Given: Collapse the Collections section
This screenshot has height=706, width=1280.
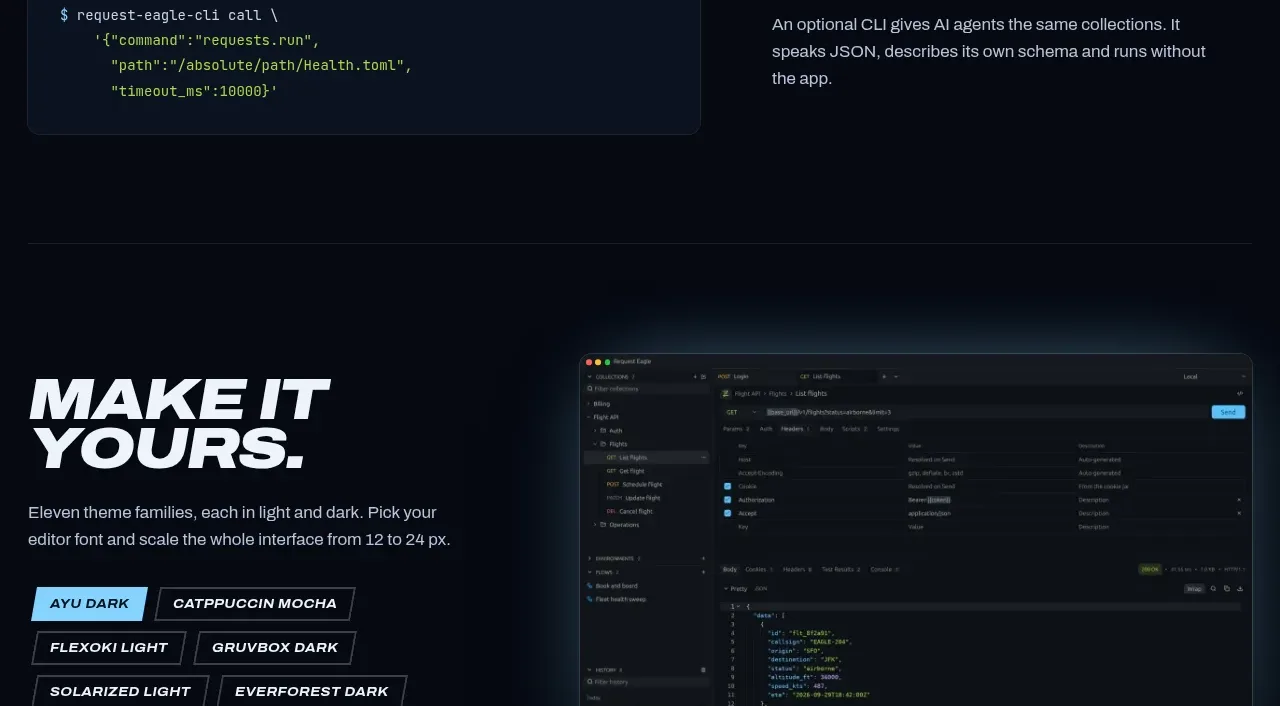Looking at the screenshot, I should (590, 377).
